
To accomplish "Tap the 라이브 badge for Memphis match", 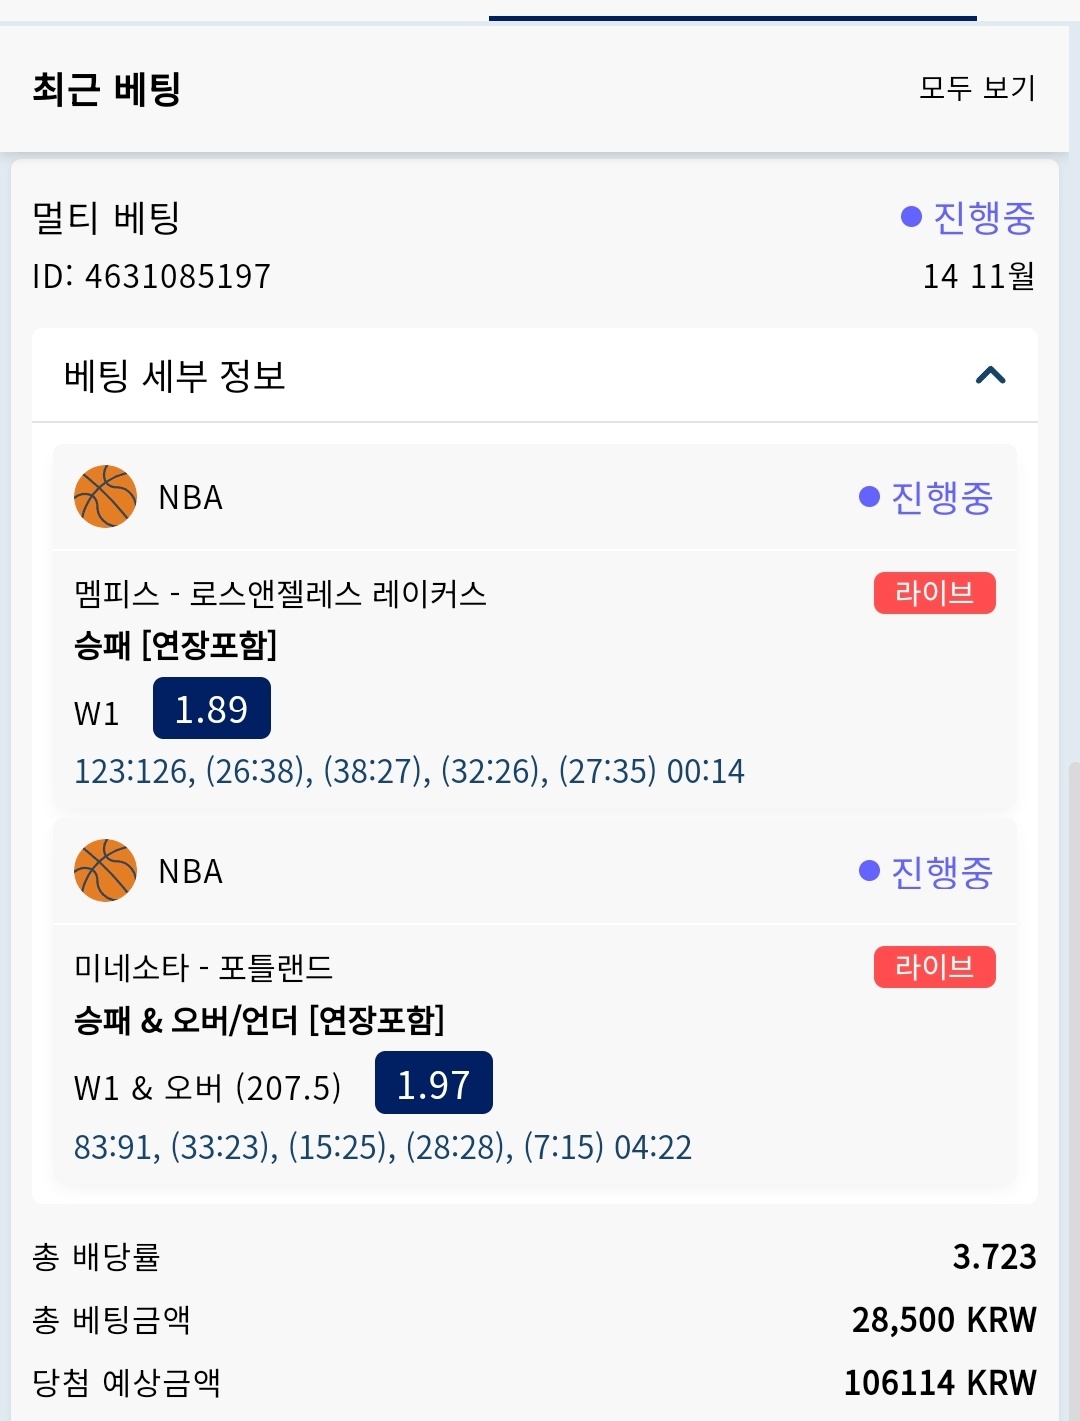I will (x=934, y=593).
